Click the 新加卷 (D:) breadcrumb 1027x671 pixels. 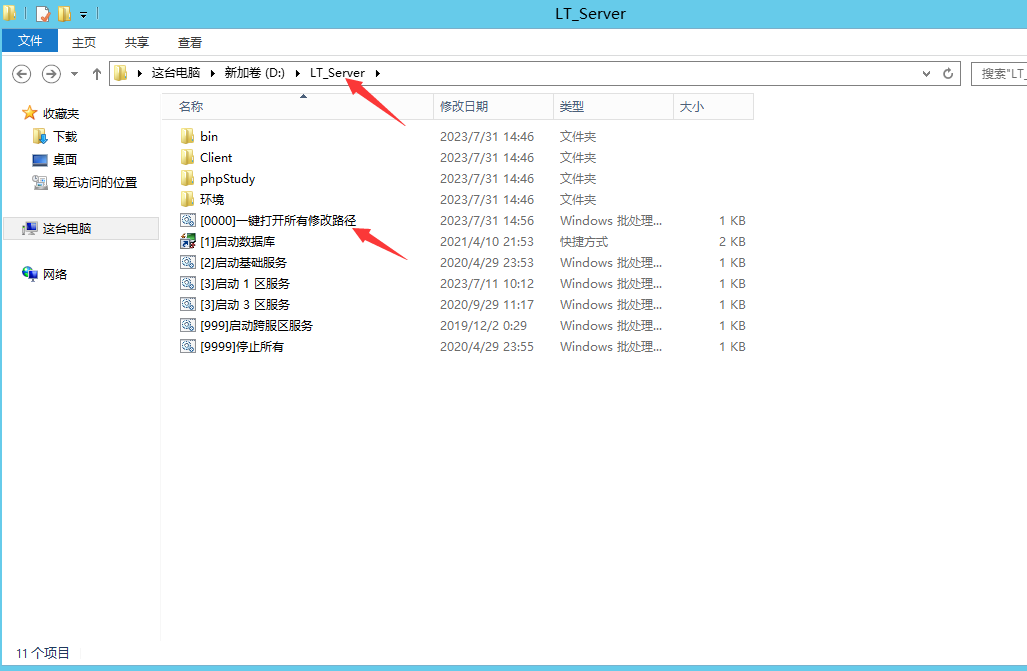point(254,73)
